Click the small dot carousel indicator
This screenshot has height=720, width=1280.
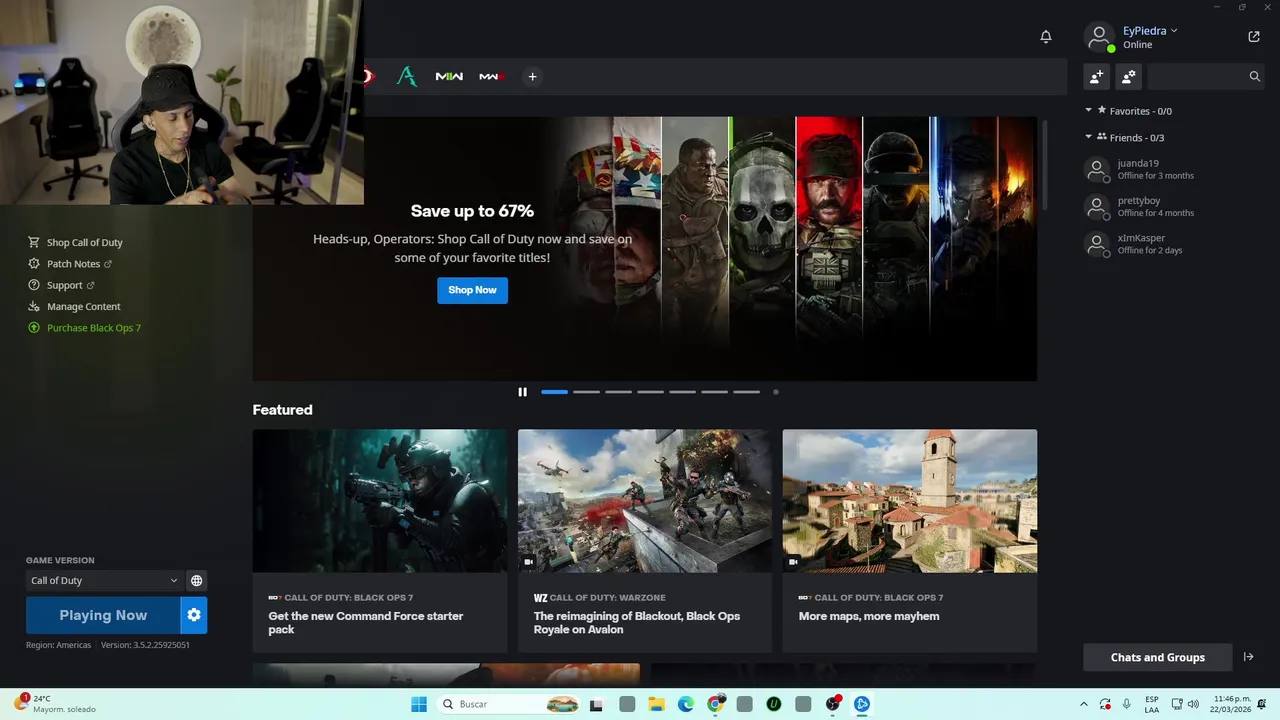point(776,392)
